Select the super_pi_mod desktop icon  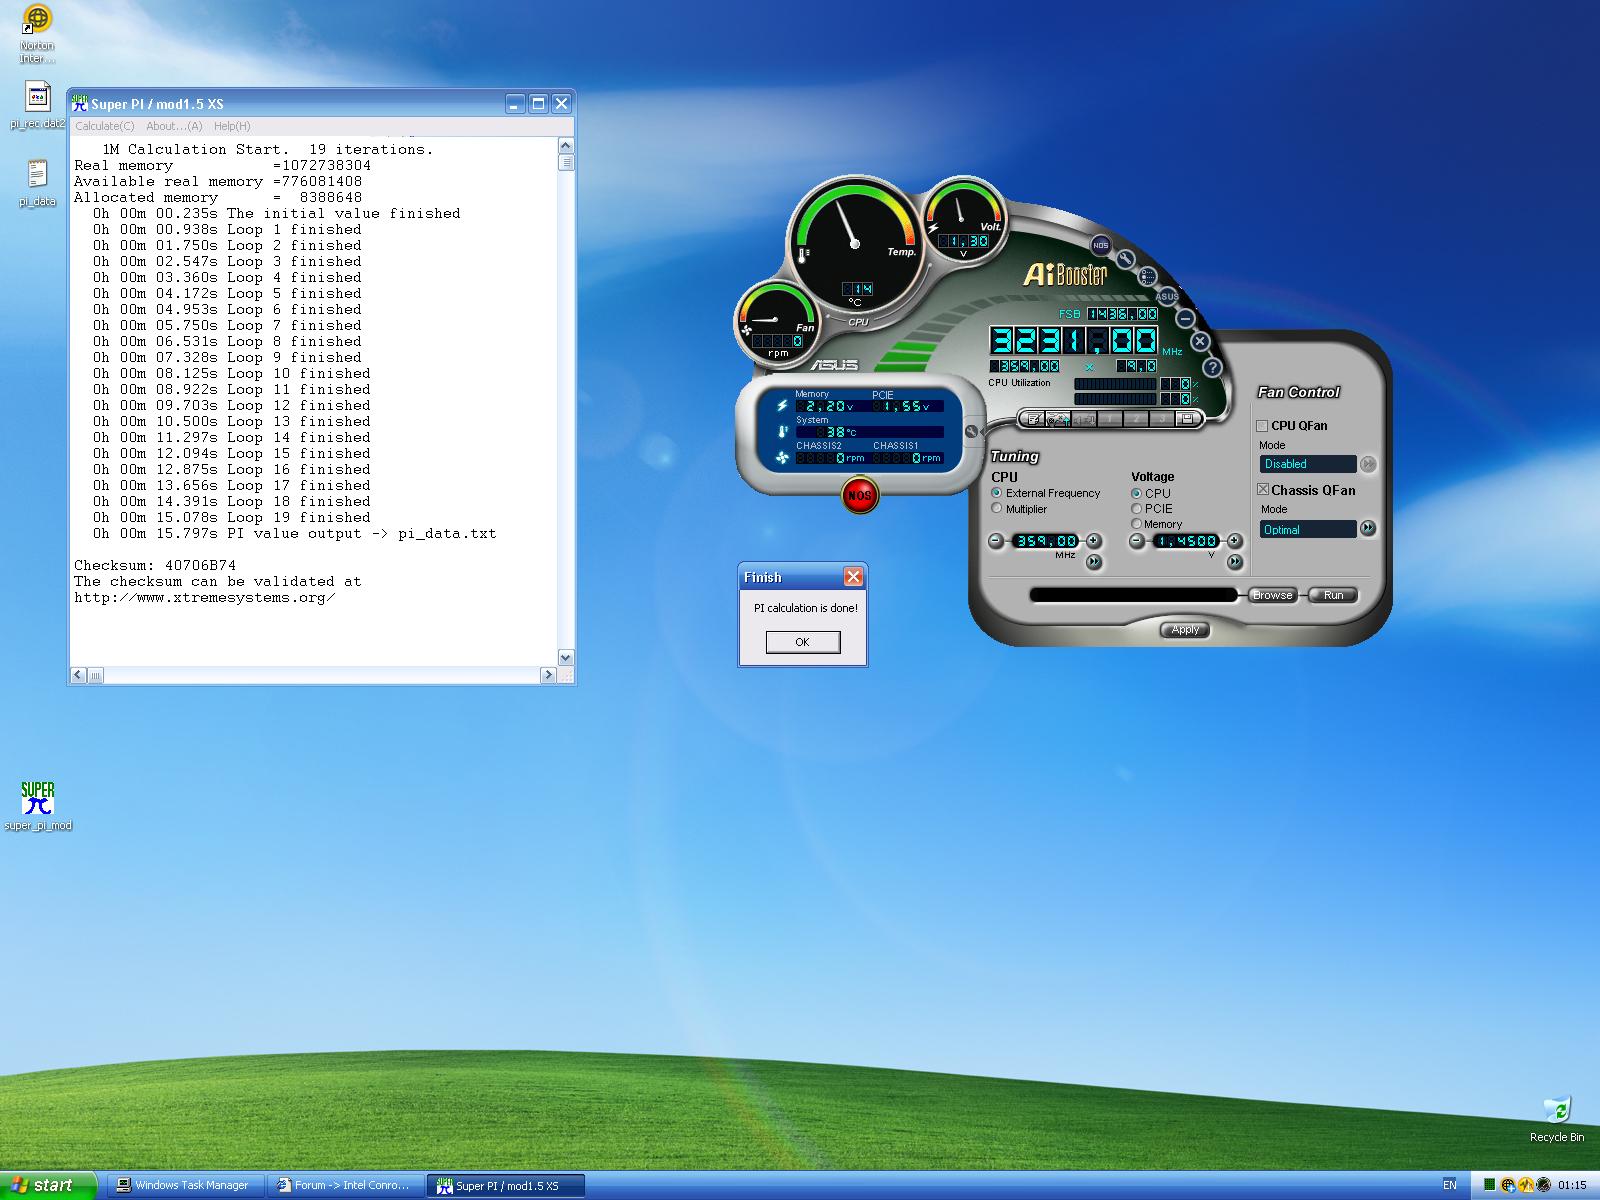38,806
